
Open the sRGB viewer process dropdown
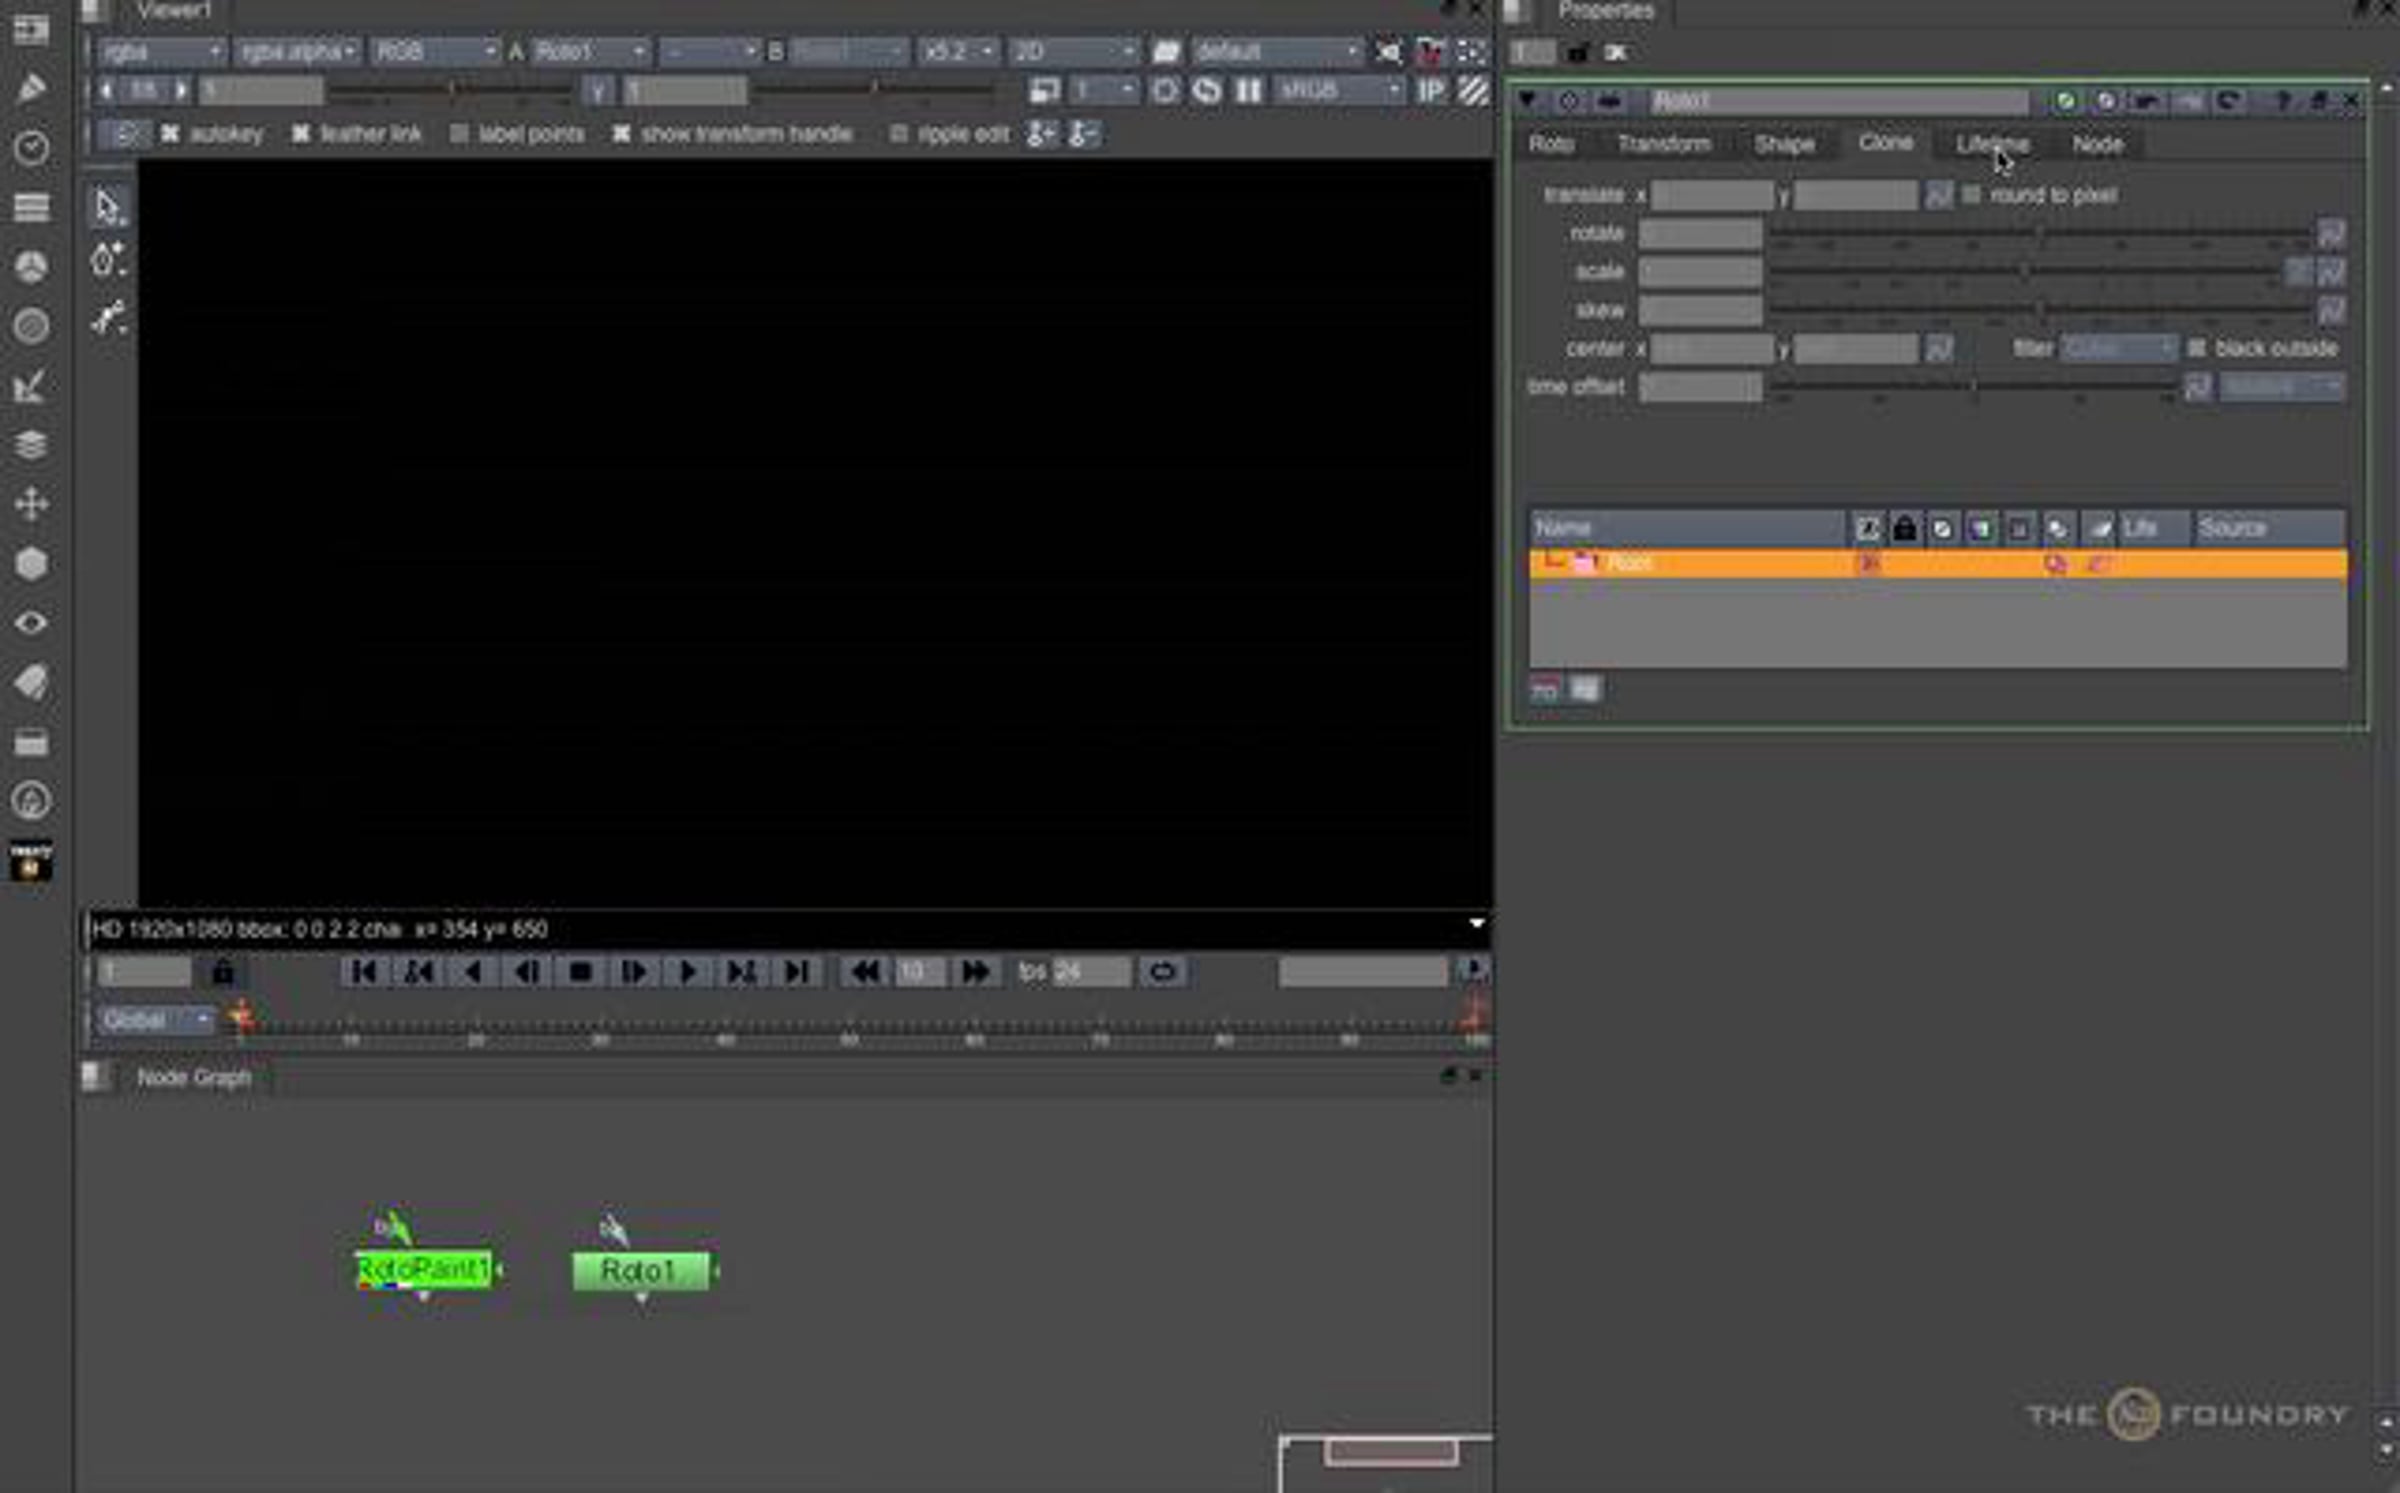tap(1339, 91)
